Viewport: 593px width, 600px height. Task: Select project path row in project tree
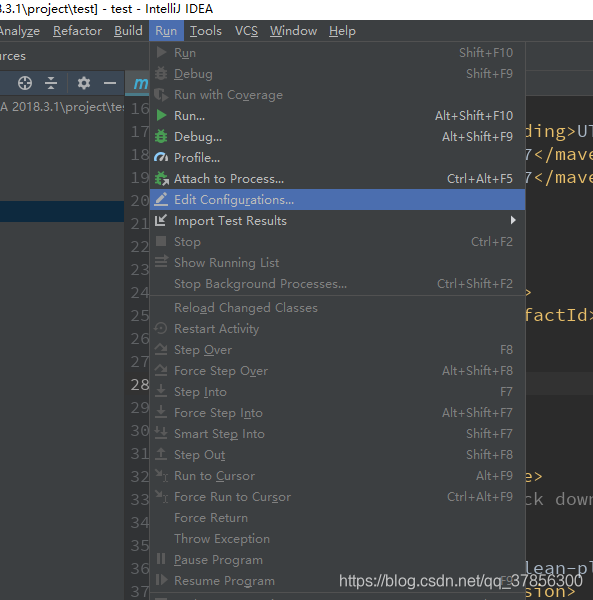click(62, 107)
